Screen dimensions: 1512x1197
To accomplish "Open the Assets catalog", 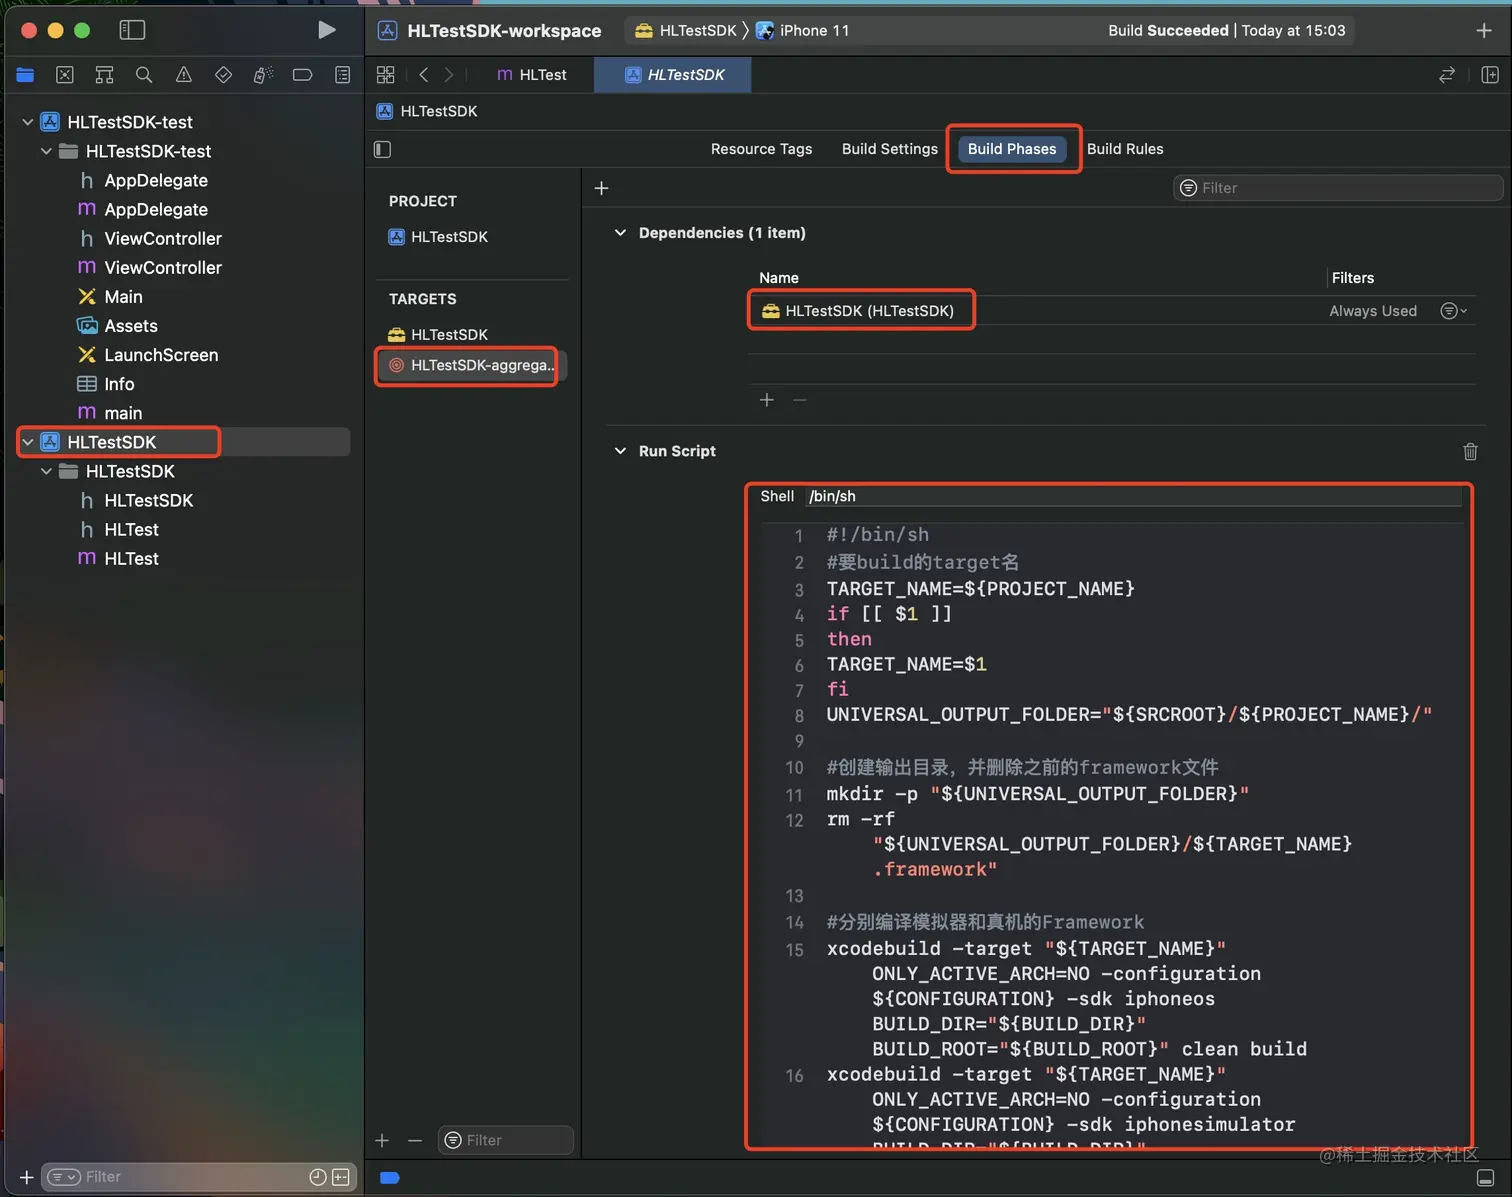I will (x=118, y=325).
